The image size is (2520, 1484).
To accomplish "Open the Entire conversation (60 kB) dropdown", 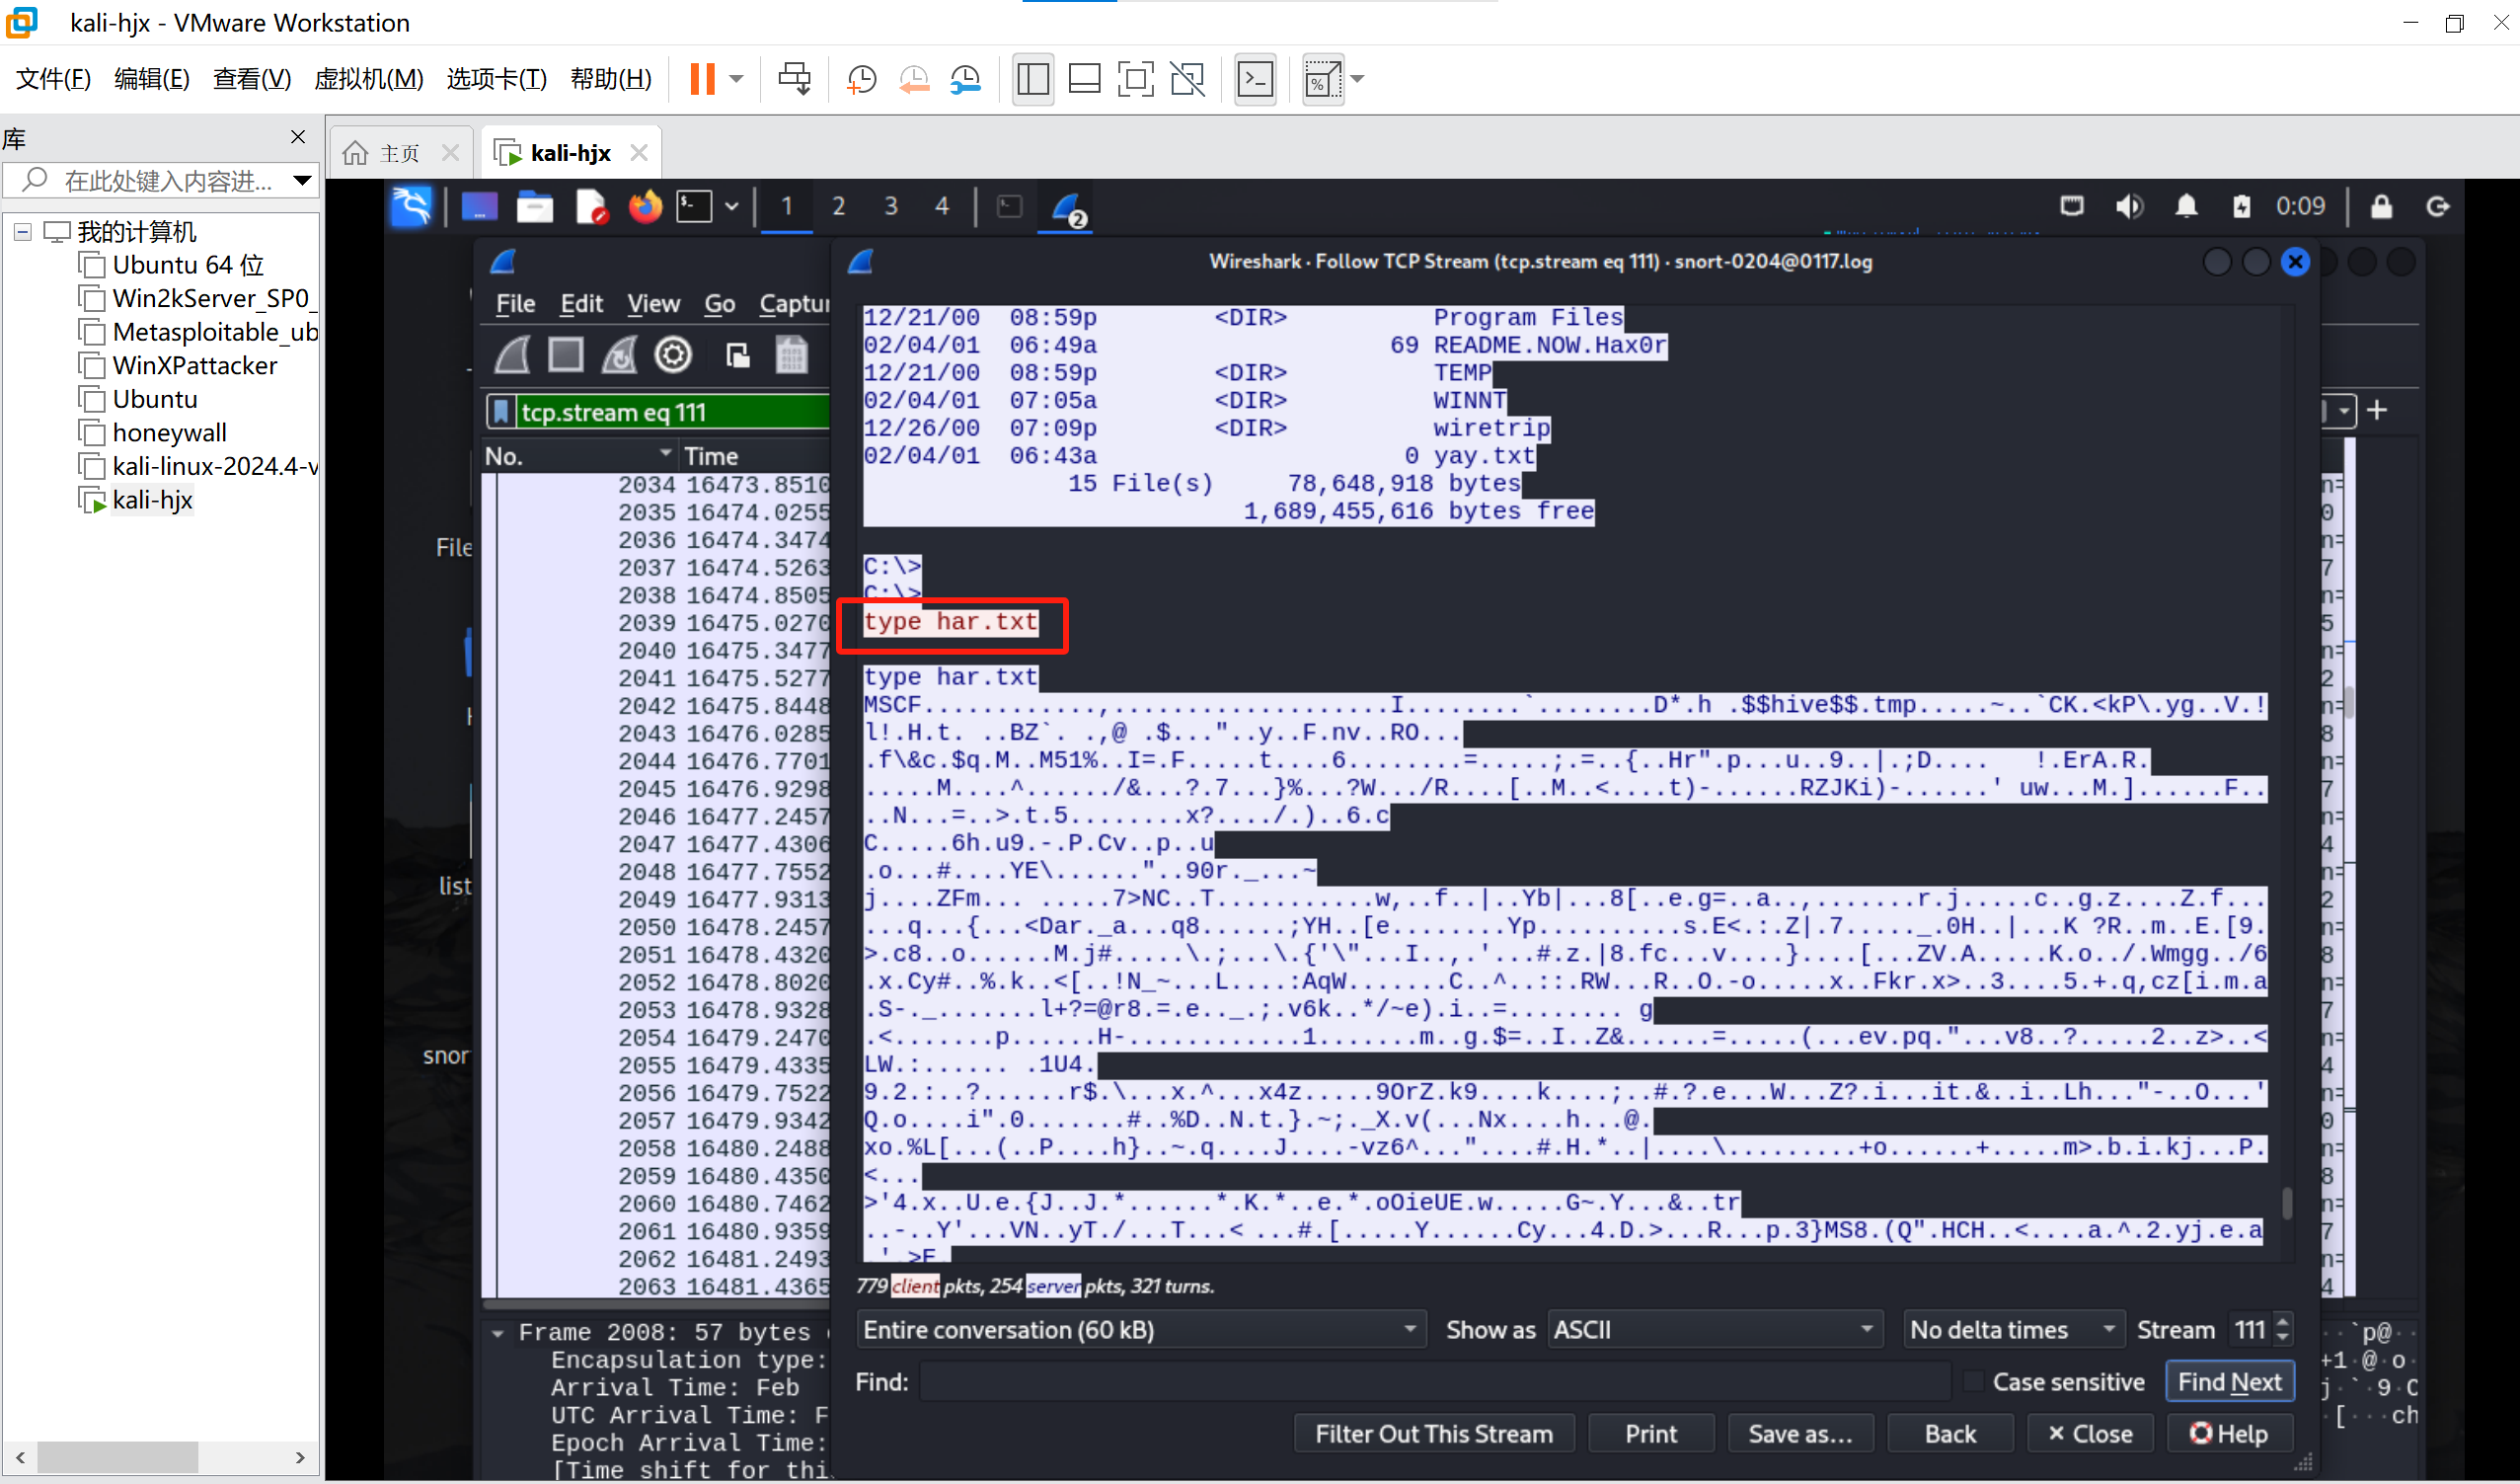I will (x=1140, y=1330).
